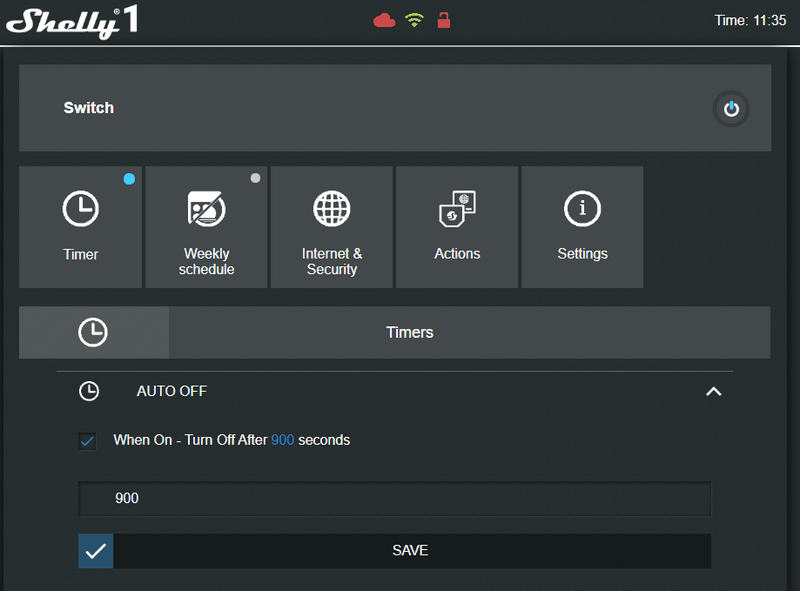Click the clock icon in Timer tile
800x591 pixels.
81,208
